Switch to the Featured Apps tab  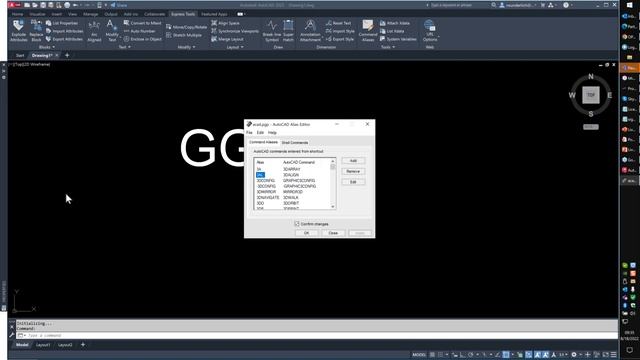coord(214,14)
